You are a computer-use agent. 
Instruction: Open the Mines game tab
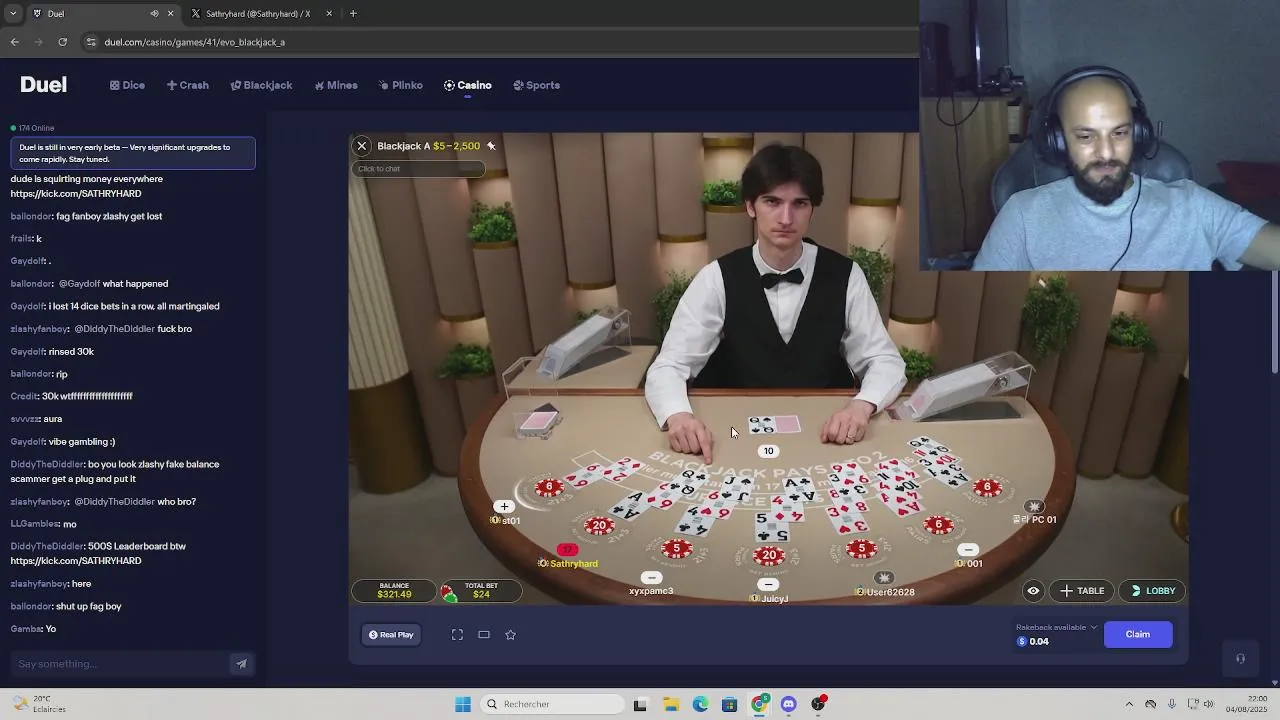tap(335, 85)
